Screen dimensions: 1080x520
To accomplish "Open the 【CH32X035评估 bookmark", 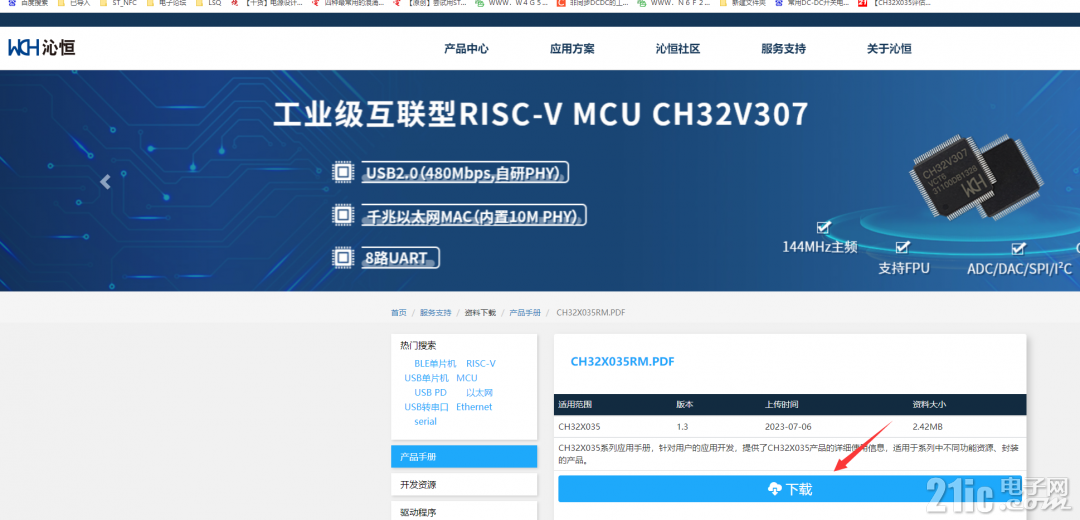I will coord(894,3).
